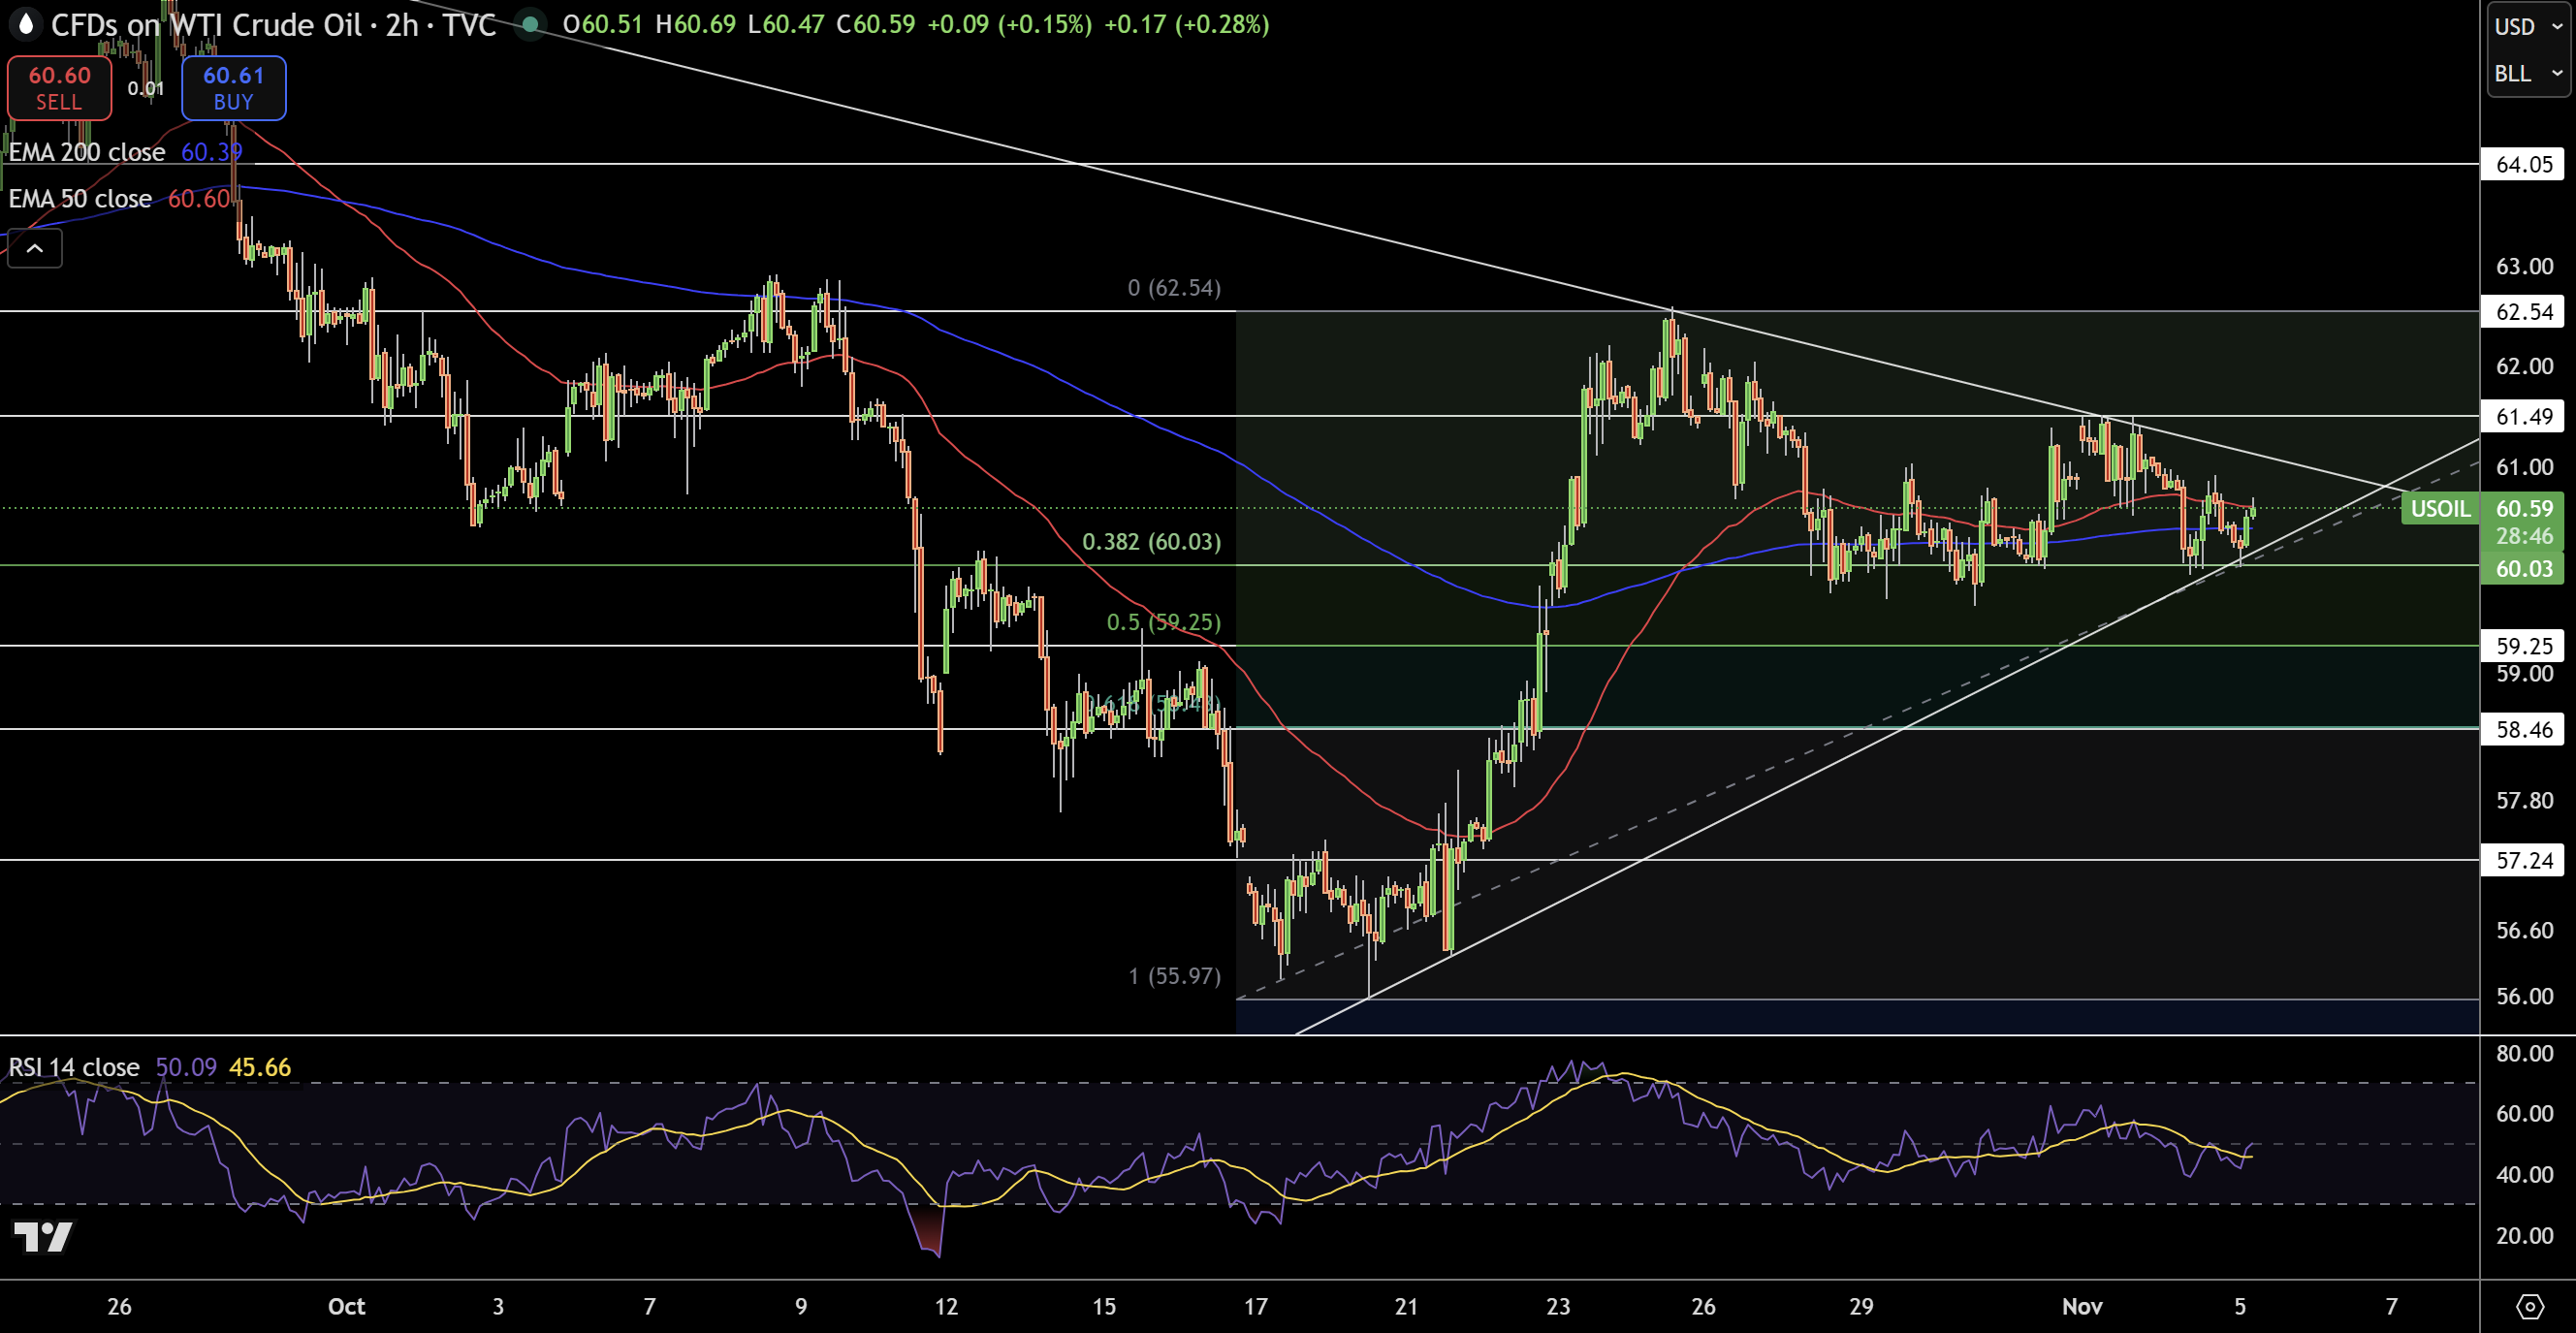2576x1333 pixels.
Task: Click the 0.01 spread label between SELL and BUY
Action: tap(146, 88)
